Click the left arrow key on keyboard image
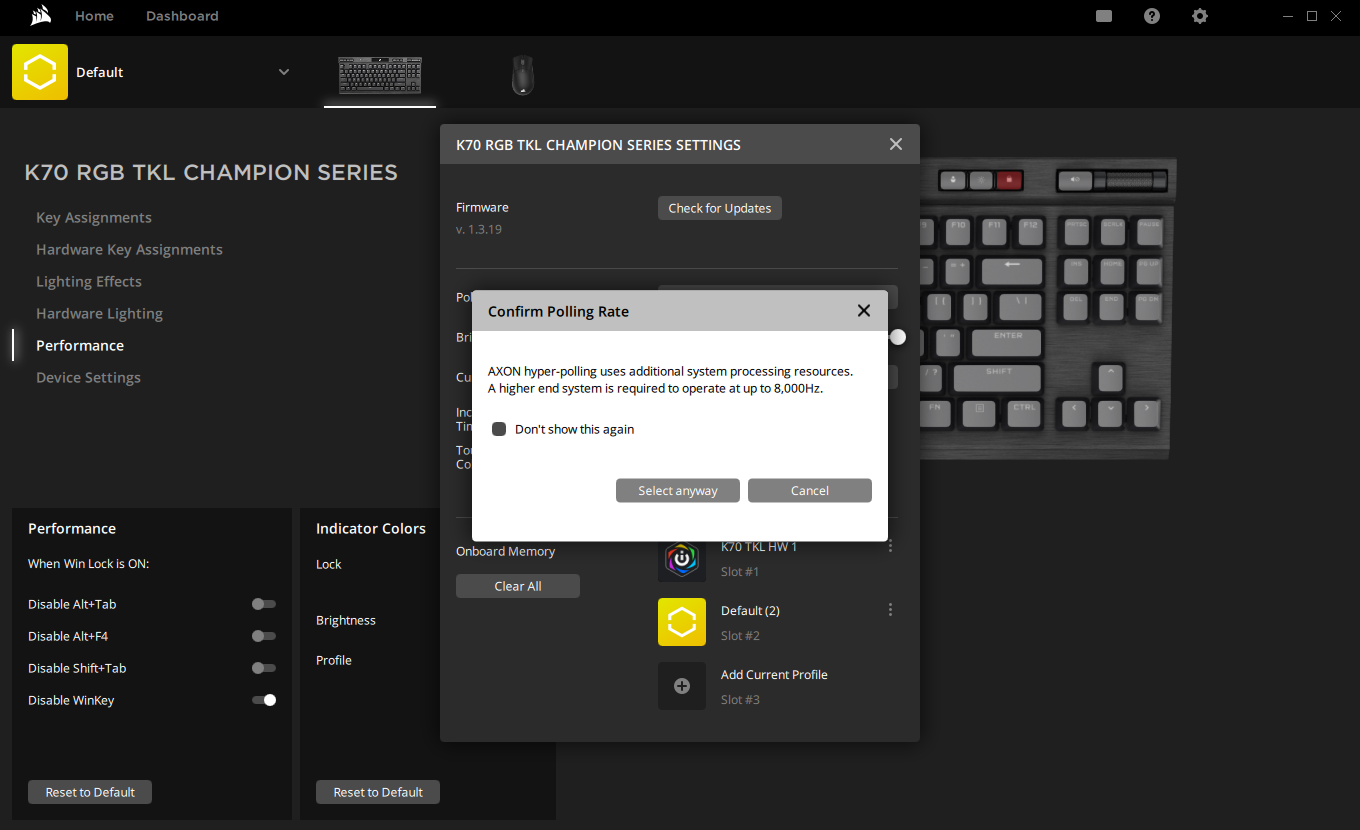1360x830 pixels. point(1075,413)
